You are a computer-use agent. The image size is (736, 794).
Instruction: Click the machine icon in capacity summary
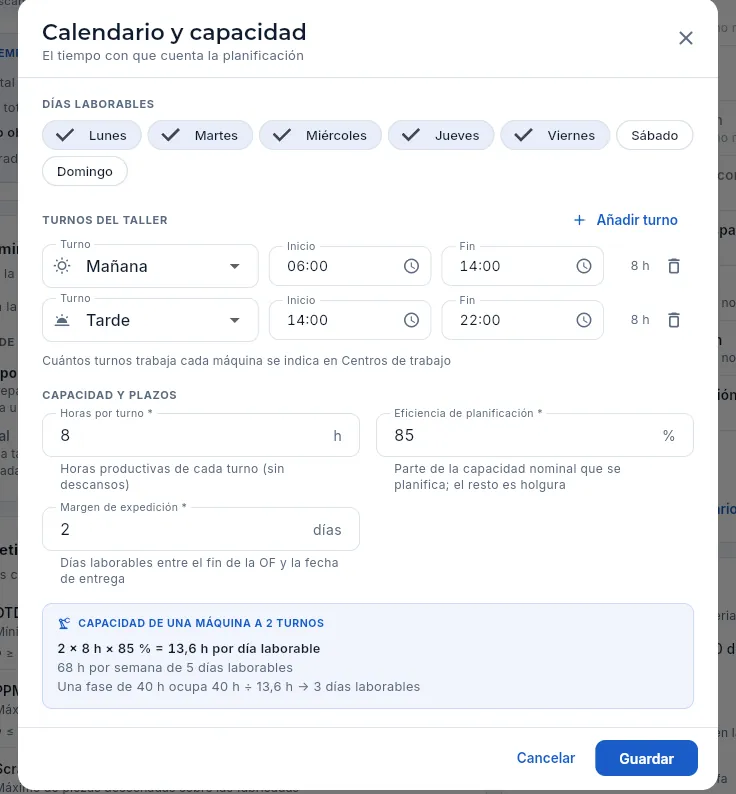[x=64, y=623]
